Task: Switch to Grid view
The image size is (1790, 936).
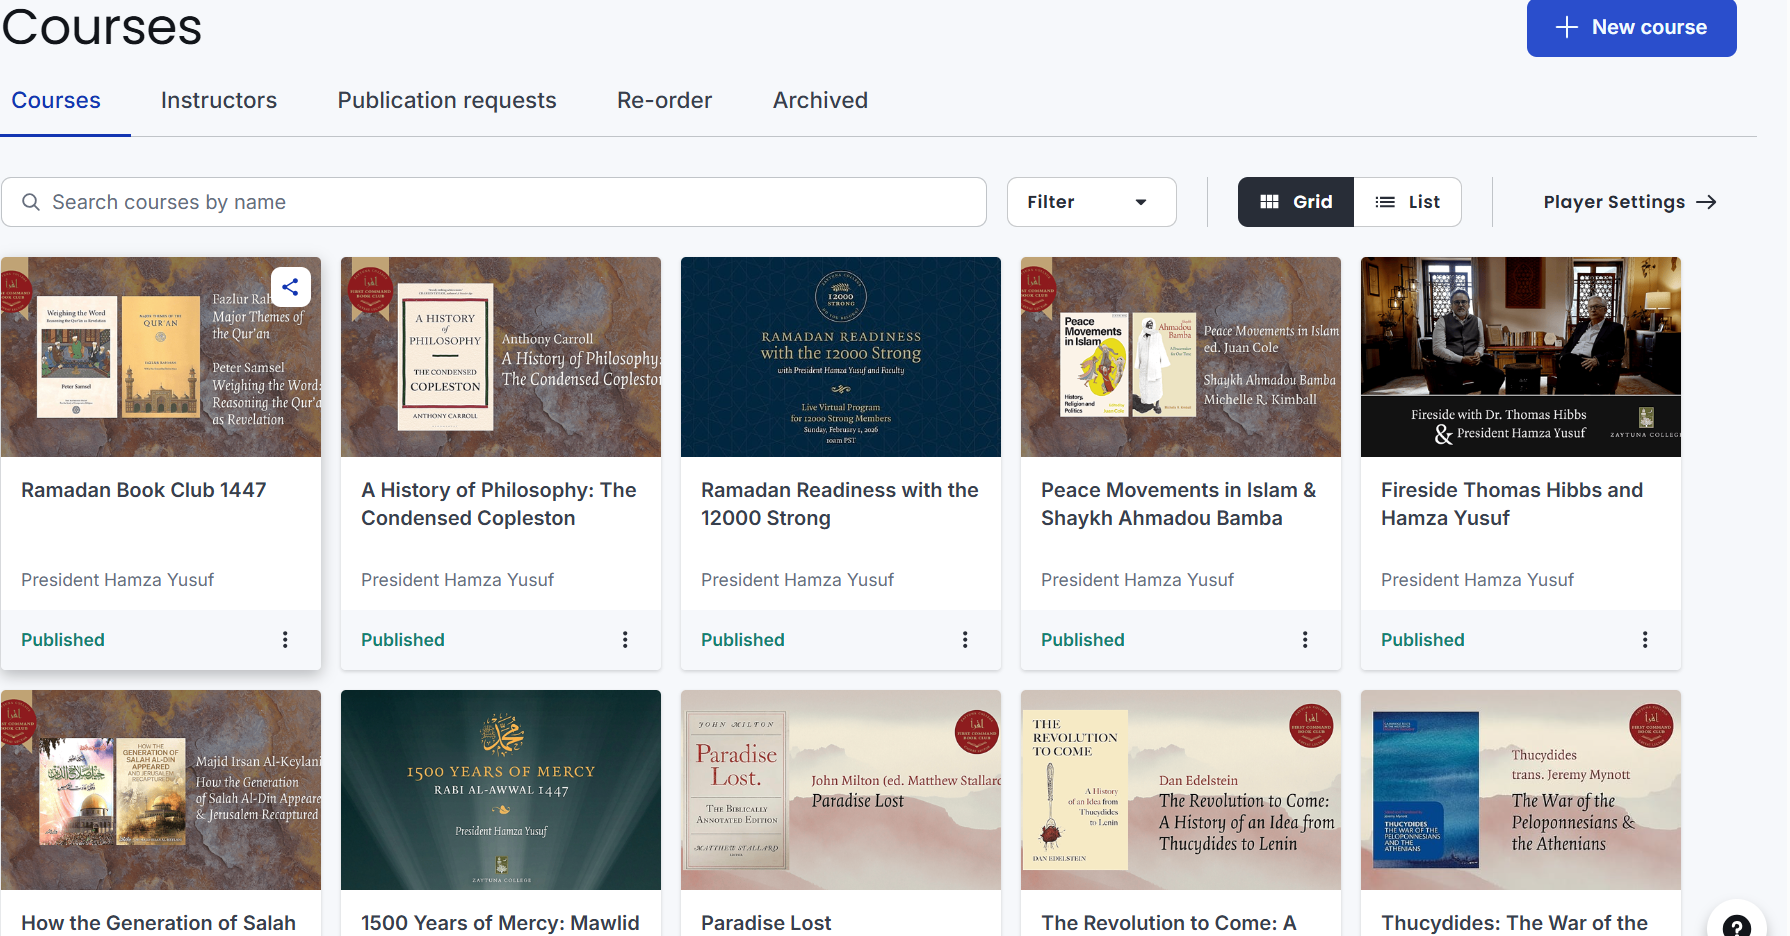Action: click(1295, 202)
